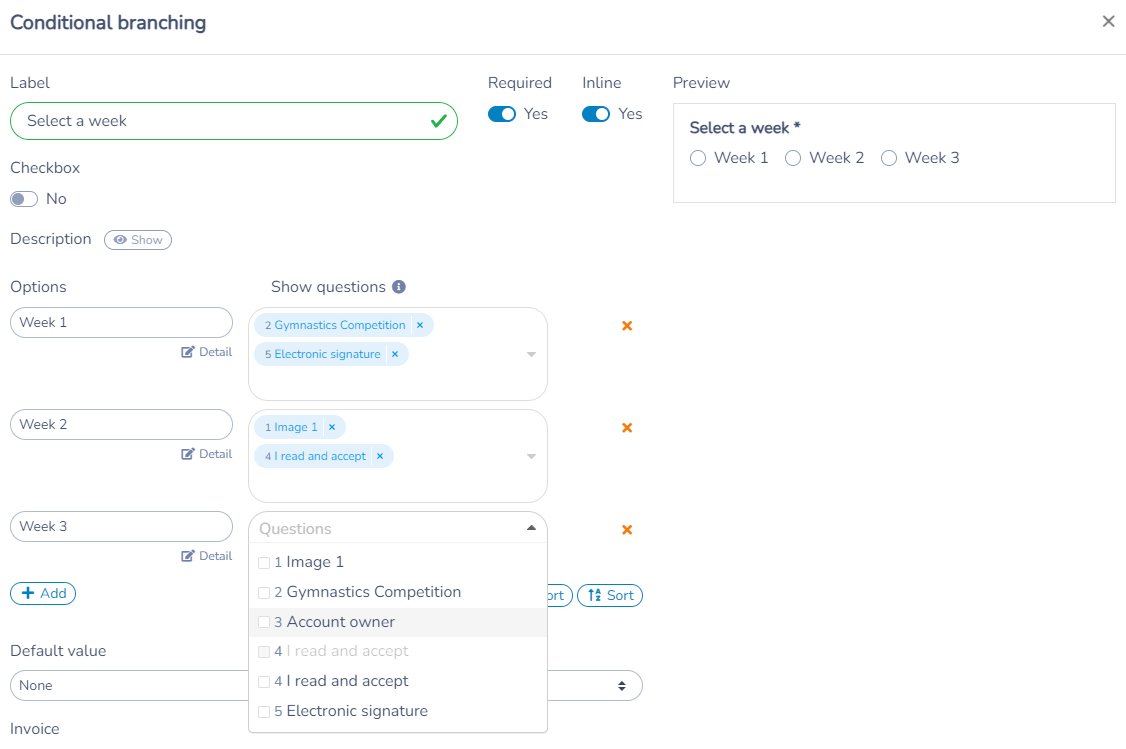Edit the Label input field
1126x749 pixels.
pos(234,121)
